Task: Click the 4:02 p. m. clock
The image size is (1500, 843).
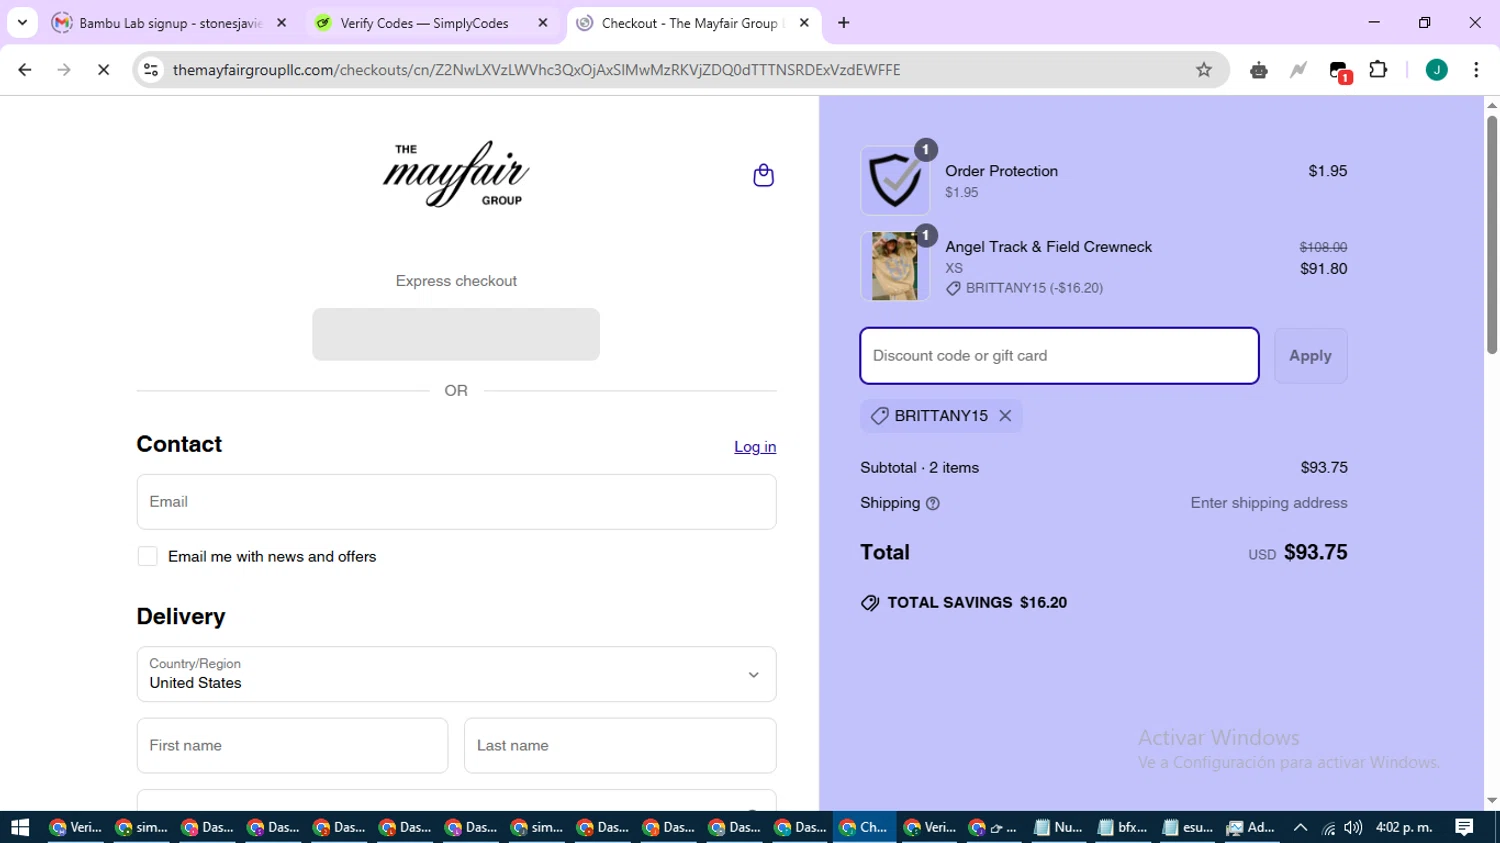Action: pyautogui.click(x=1404, y=827)
